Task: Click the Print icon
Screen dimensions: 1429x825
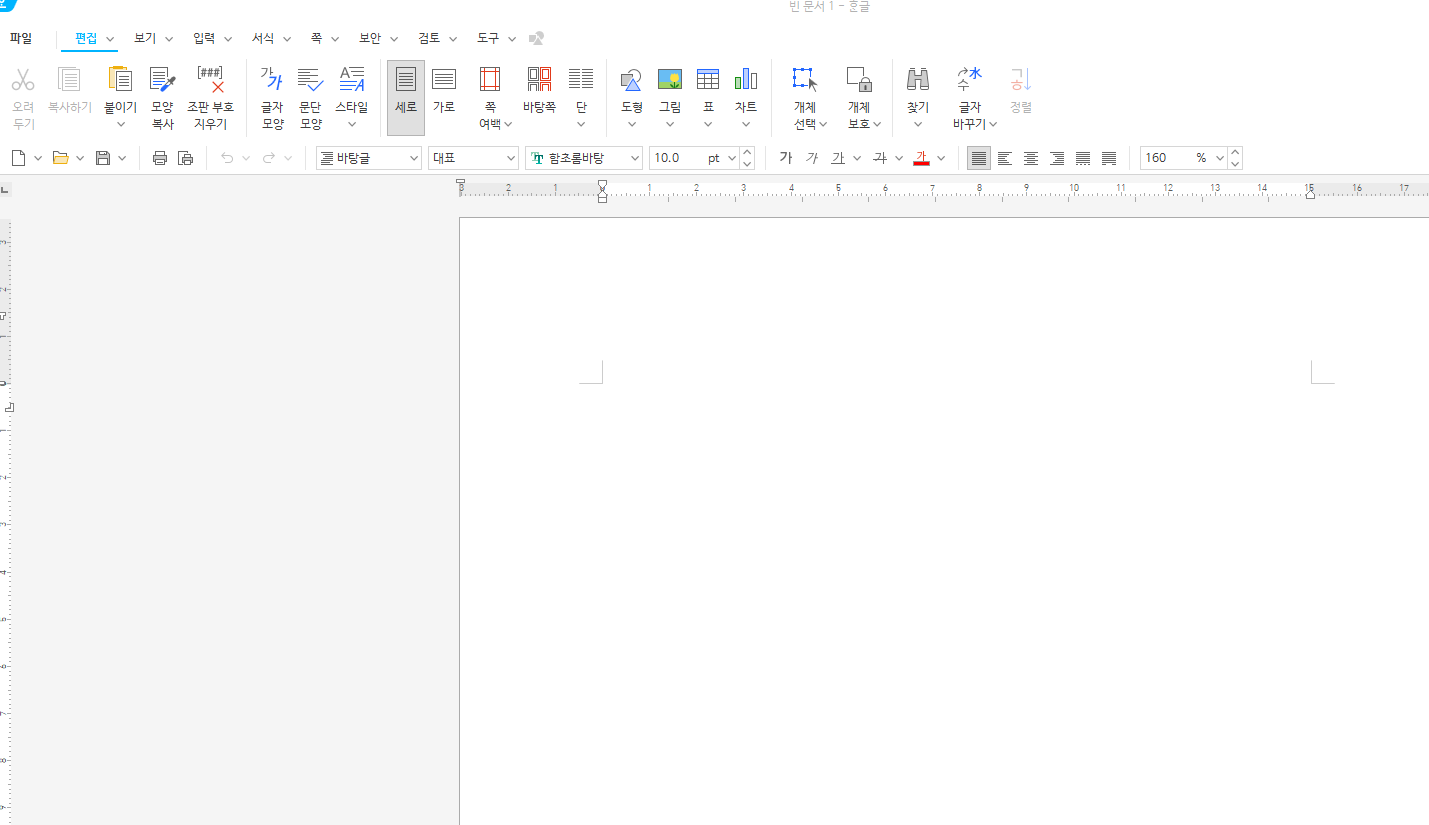Action: pyautogui.click(x=159, y=158)
